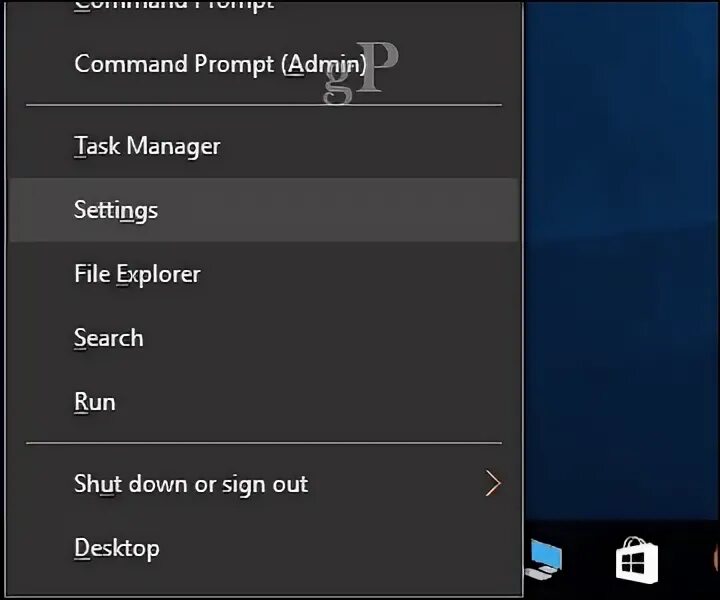Screen dimensions: 720x600
Task: Click the blue desktop wallpaper area
Action: [x=620, y=250]
